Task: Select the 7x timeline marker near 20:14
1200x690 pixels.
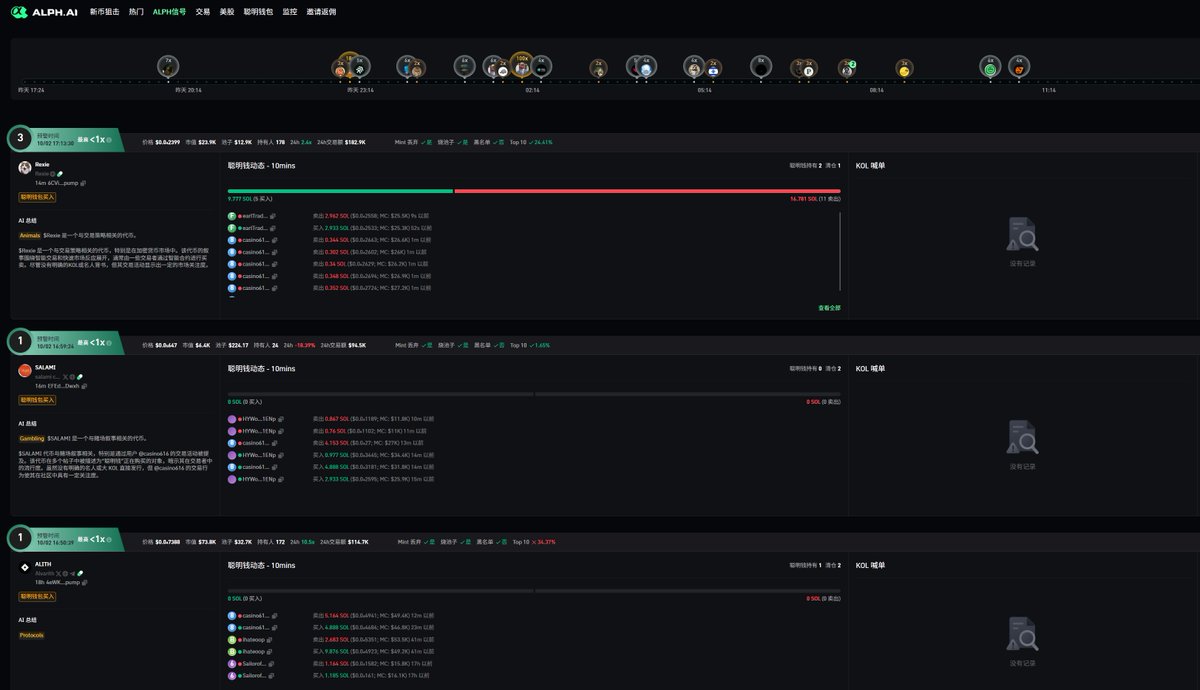Action: (168, 66)
